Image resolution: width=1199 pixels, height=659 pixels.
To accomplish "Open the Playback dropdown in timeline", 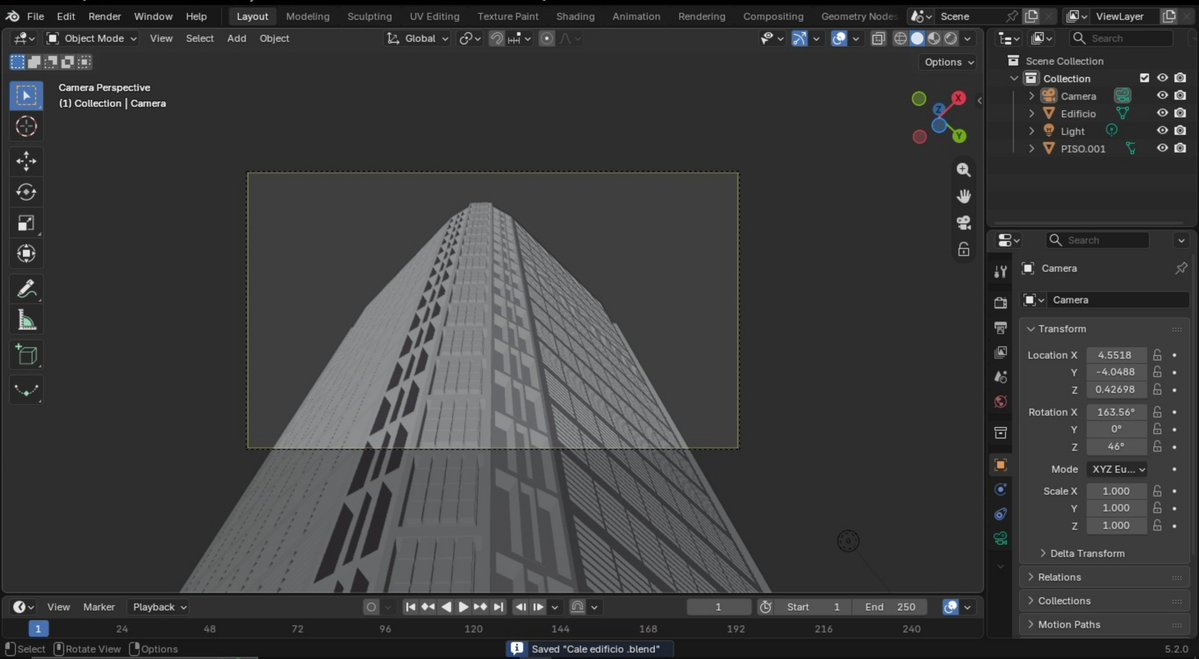I will [159, 607].
